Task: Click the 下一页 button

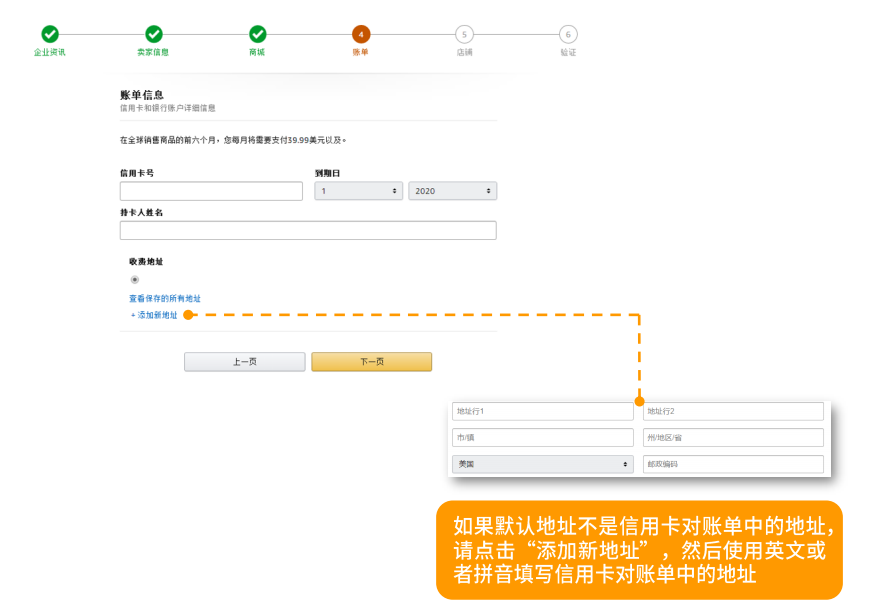Action: (372, 362)
